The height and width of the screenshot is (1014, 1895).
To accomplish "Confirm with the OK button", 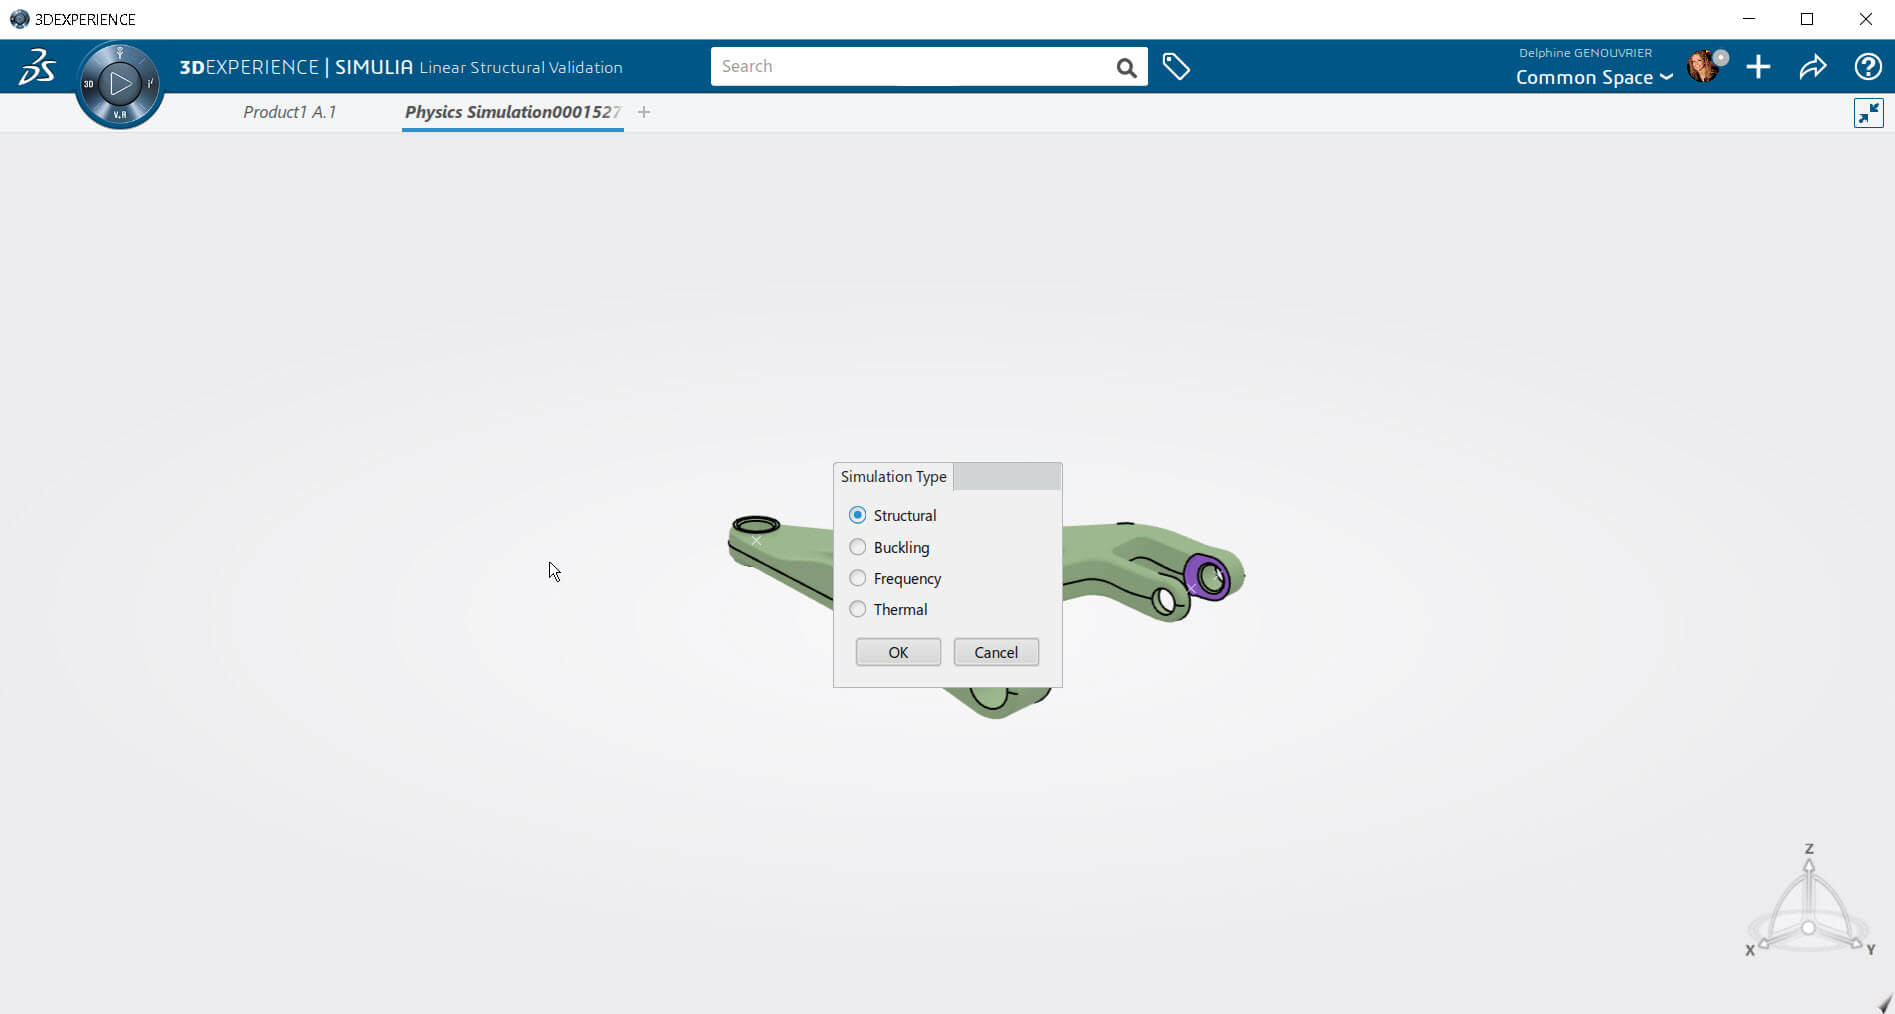I will (x=898, y=652).
